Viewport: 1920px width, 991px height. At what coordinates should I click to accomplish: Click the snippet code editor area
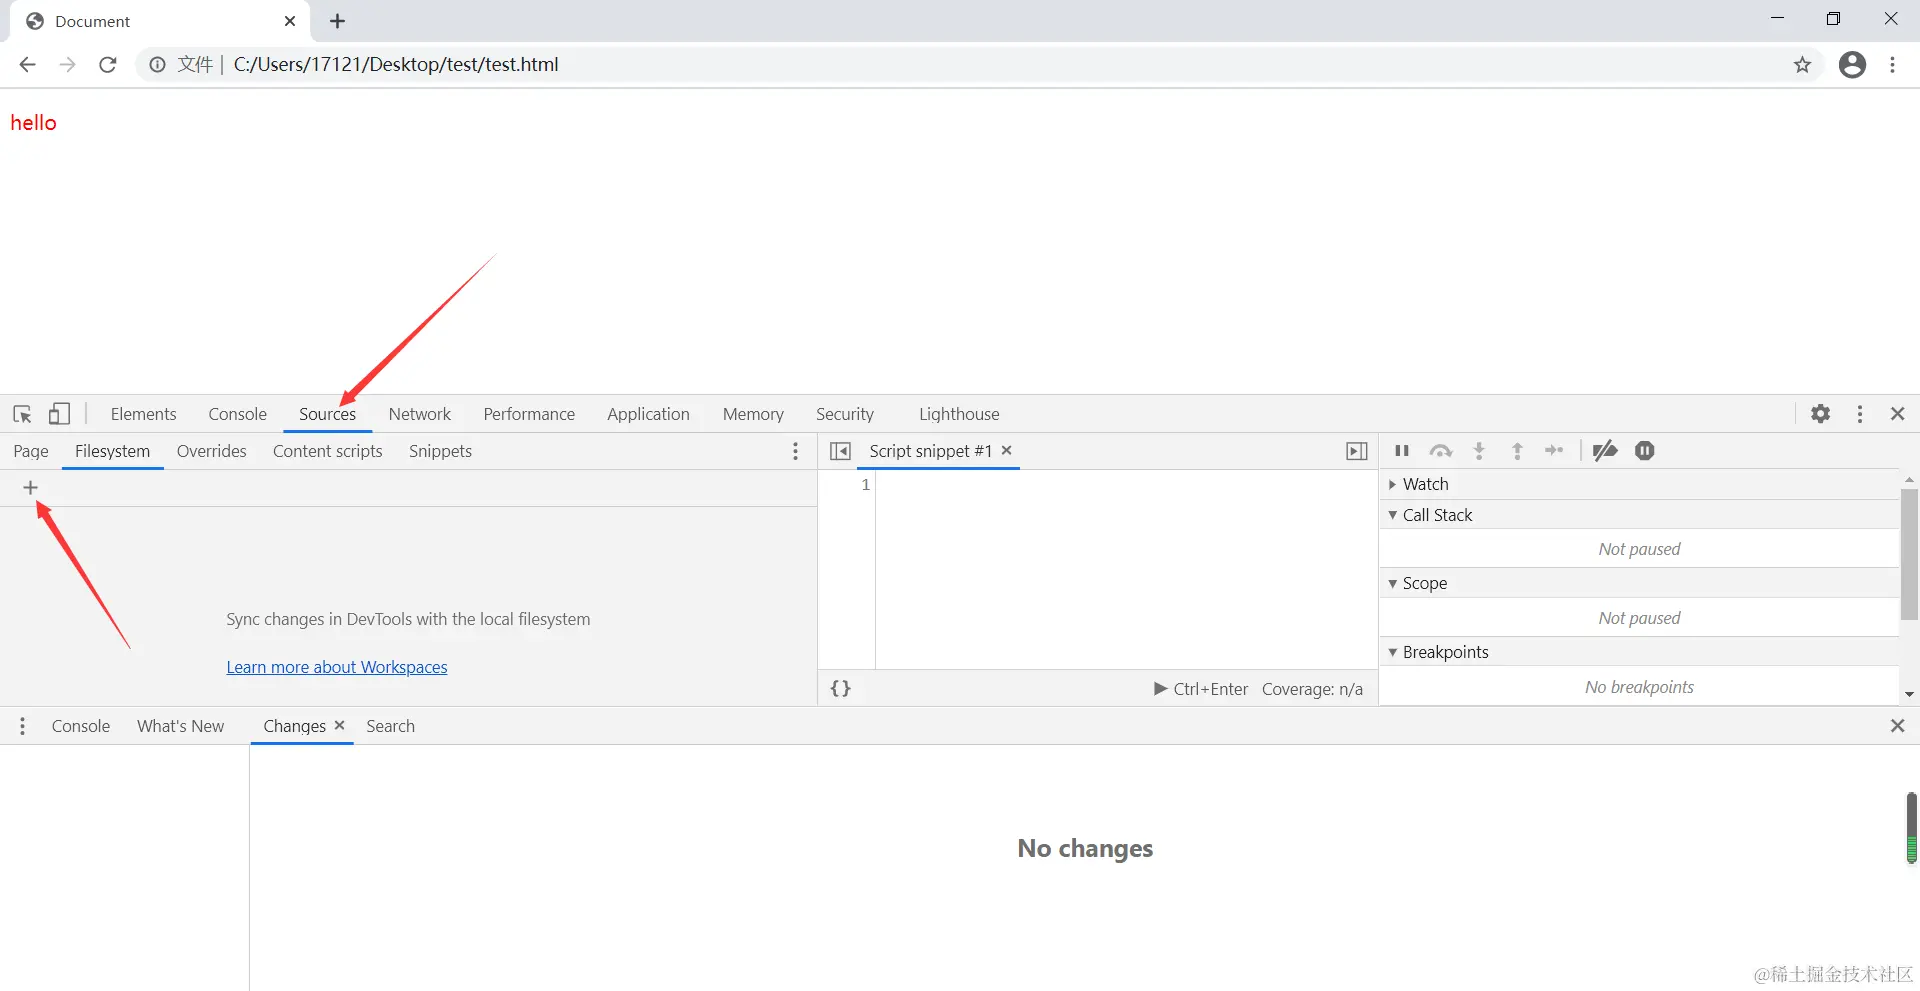tap(1126, 569)
